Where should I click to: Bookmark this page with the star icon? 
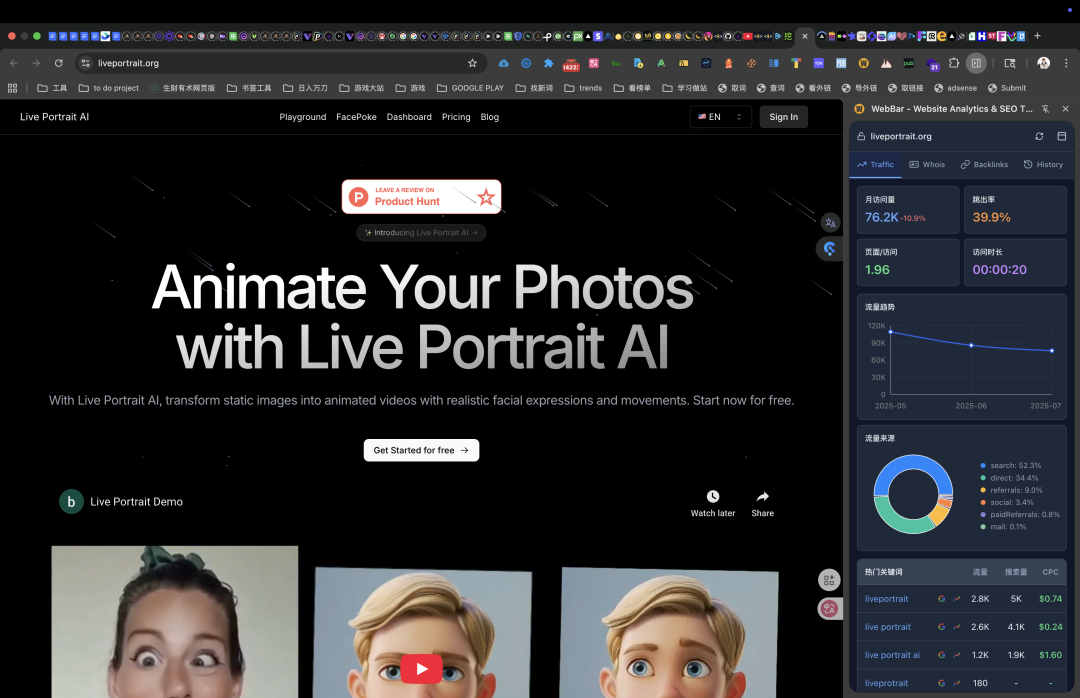(x=472, y=63)
